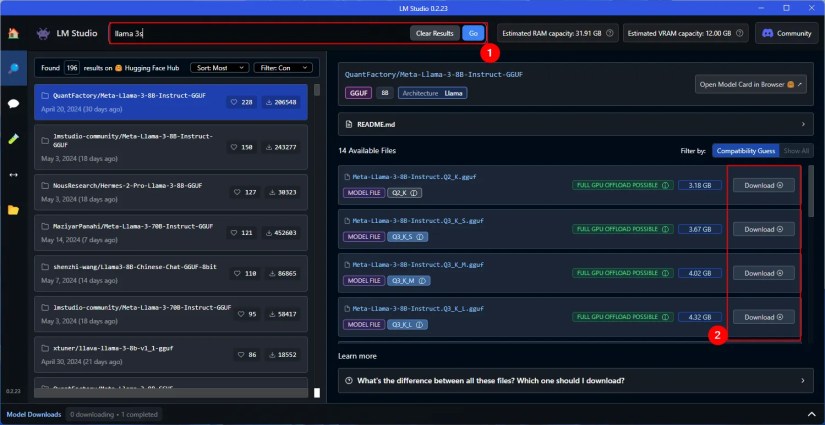Click GPU offload info icon for Q2_K file
This screenshot has width=825, height=425.
coord(666,185)
